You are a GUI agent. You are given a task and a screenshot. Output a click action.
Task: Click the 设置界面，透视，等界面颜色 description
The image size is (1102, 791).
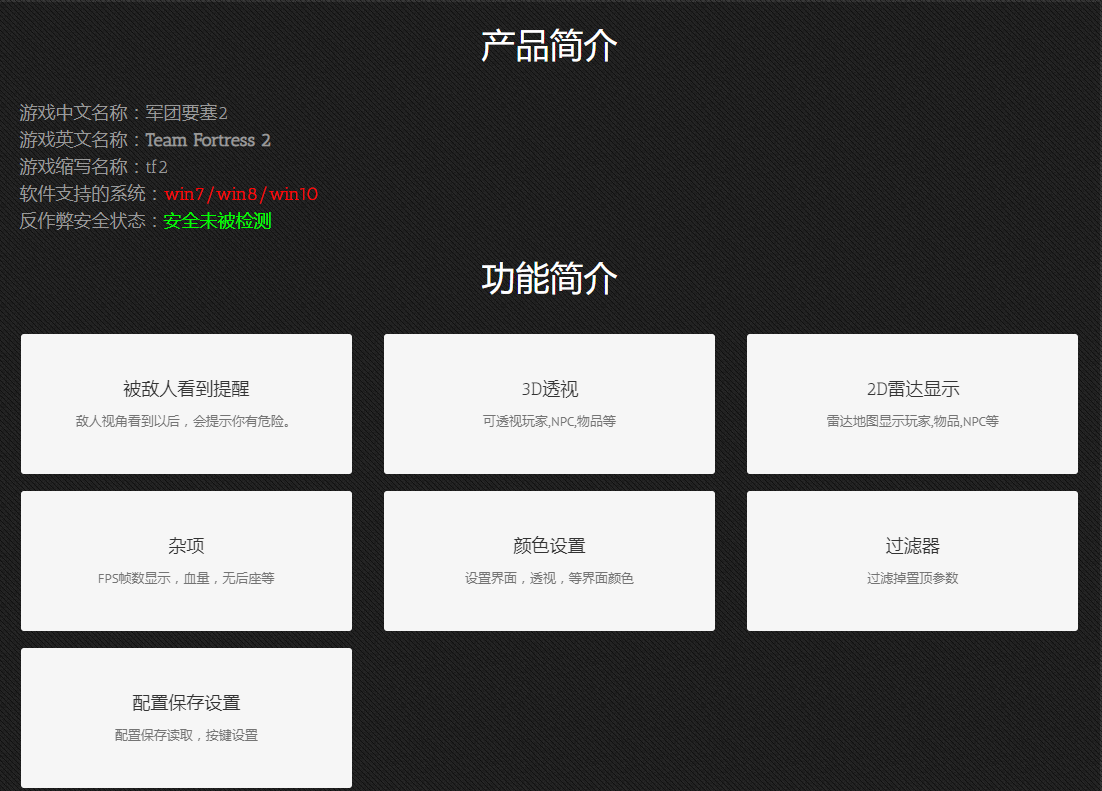(550, 578)
